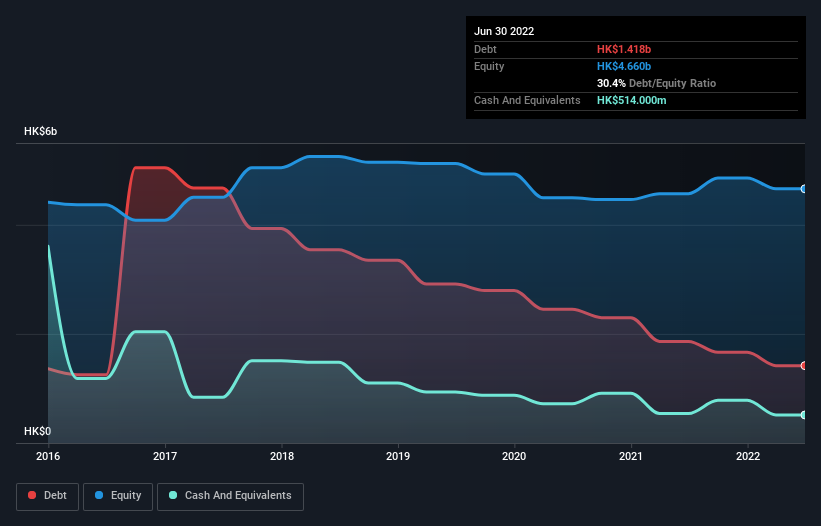The image size is (821, 526).
Task: Click the red Debt legend dot
Action: coord(32,495)
